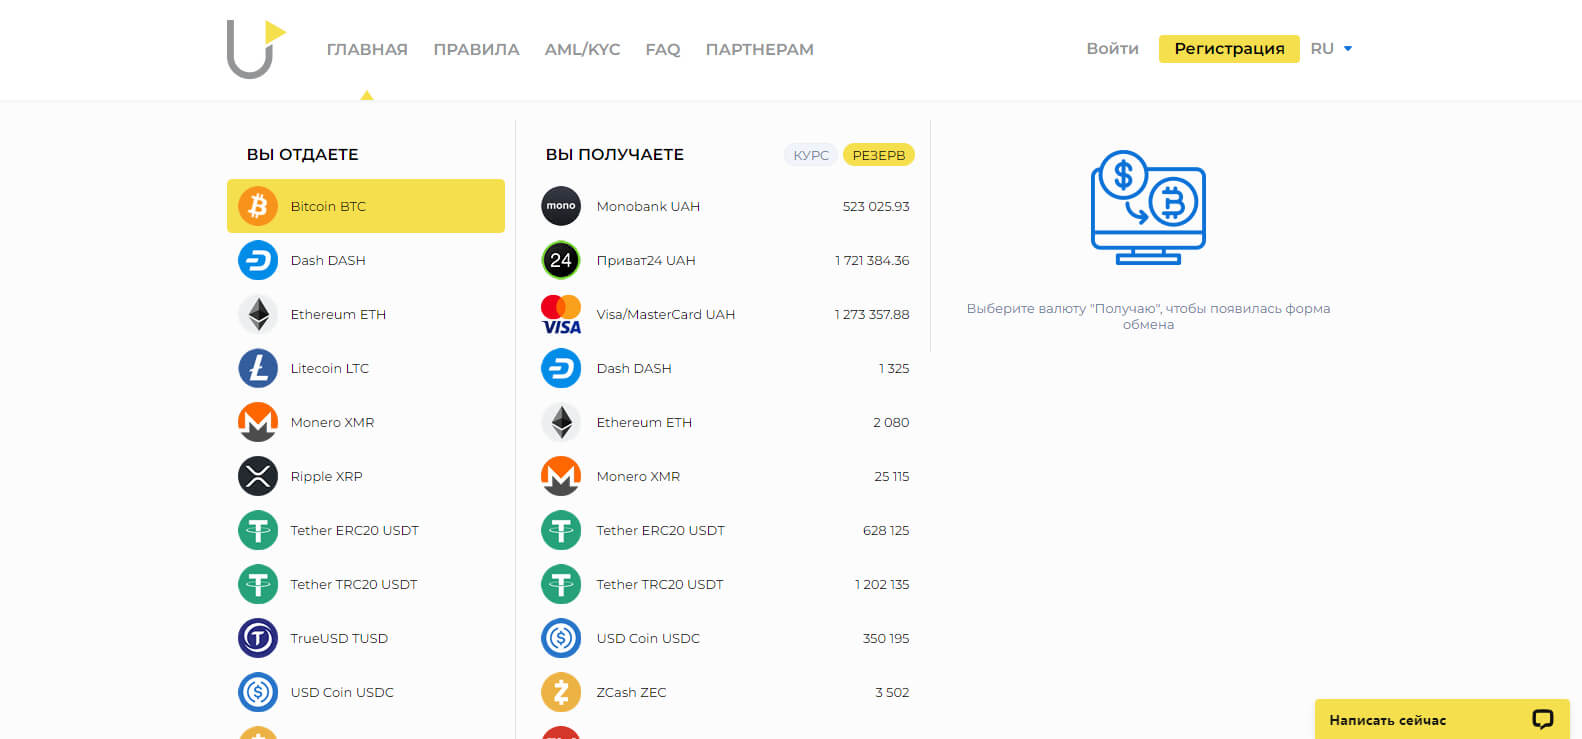
Task: Open the FAQ page
Action: click(663, 49)
